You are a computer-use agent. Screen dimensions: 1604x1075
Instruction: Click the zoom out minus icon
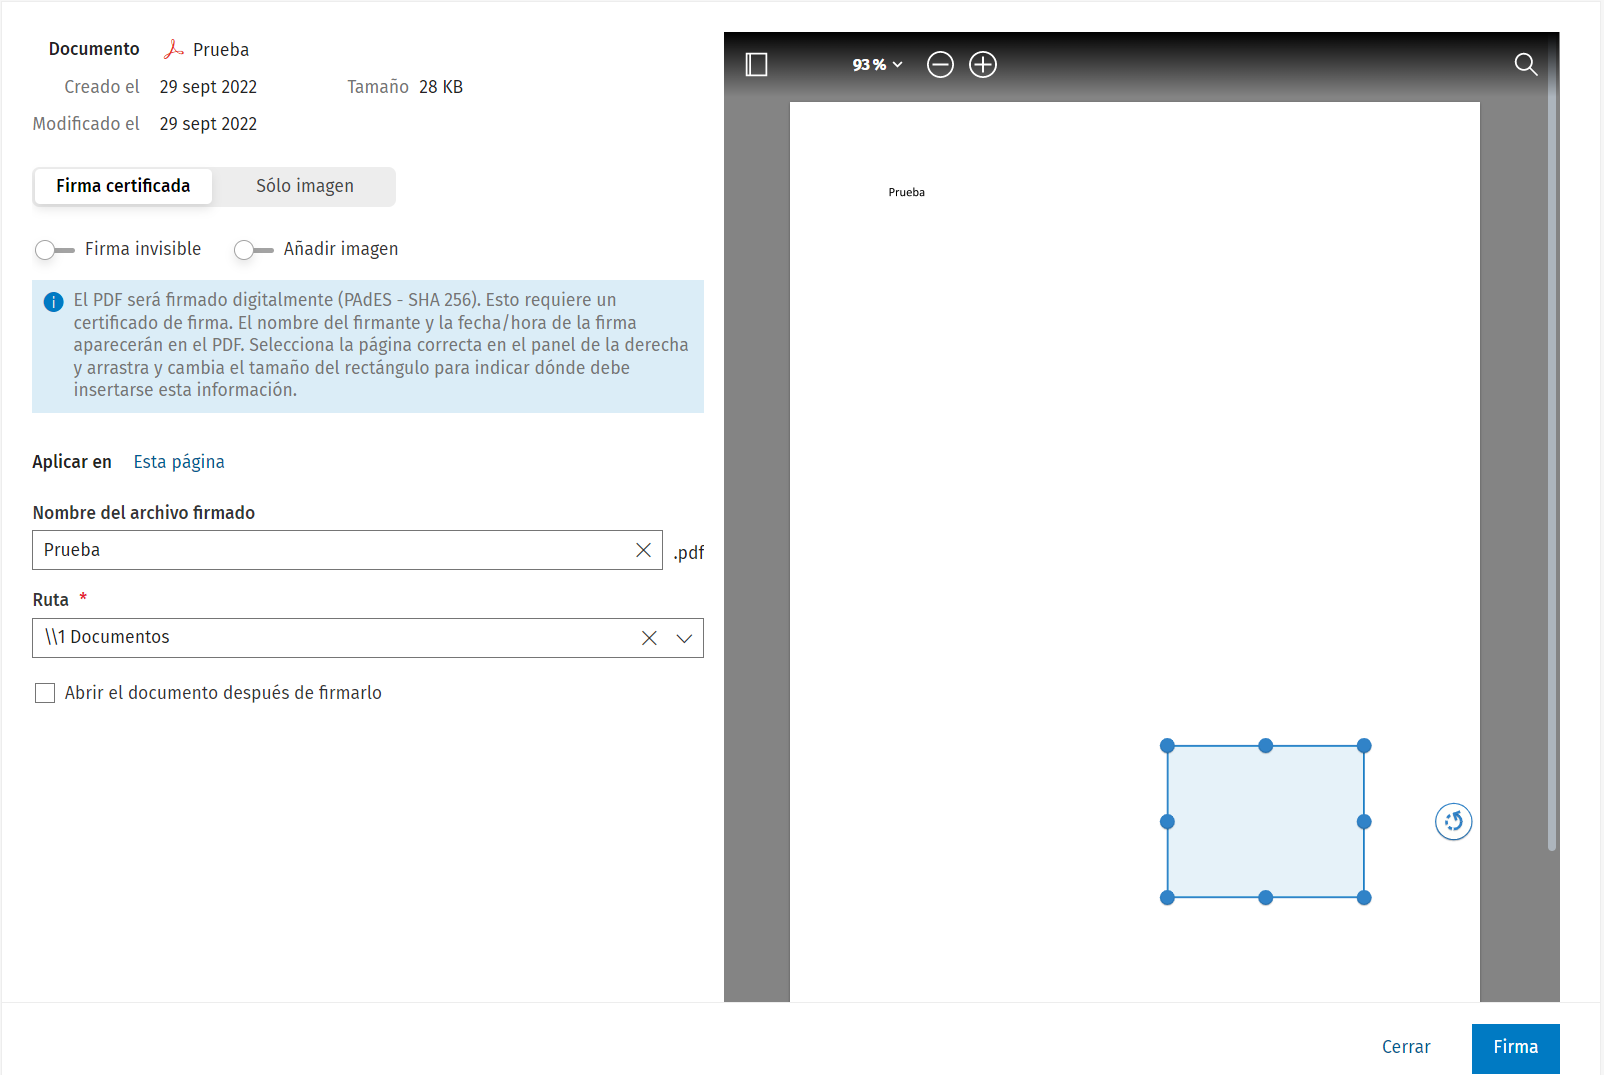coord(940,65)
